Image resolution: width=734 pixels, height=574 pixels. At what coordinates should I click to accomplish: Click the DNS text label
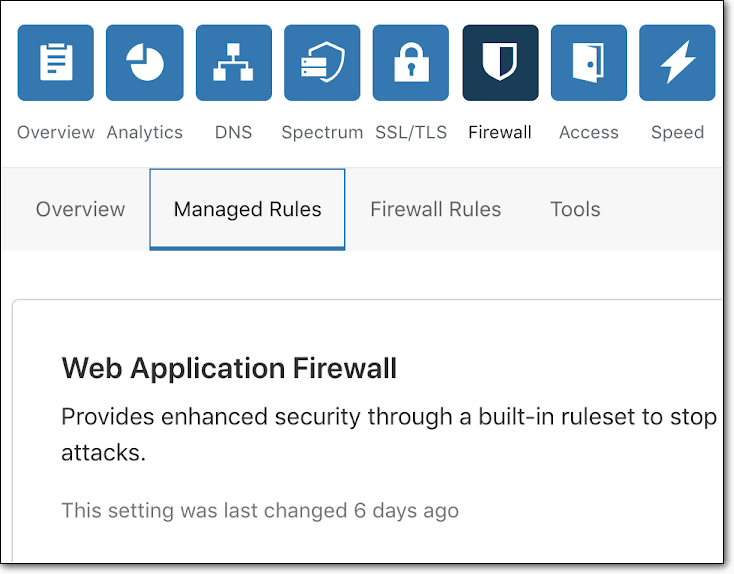pos(234,132)
